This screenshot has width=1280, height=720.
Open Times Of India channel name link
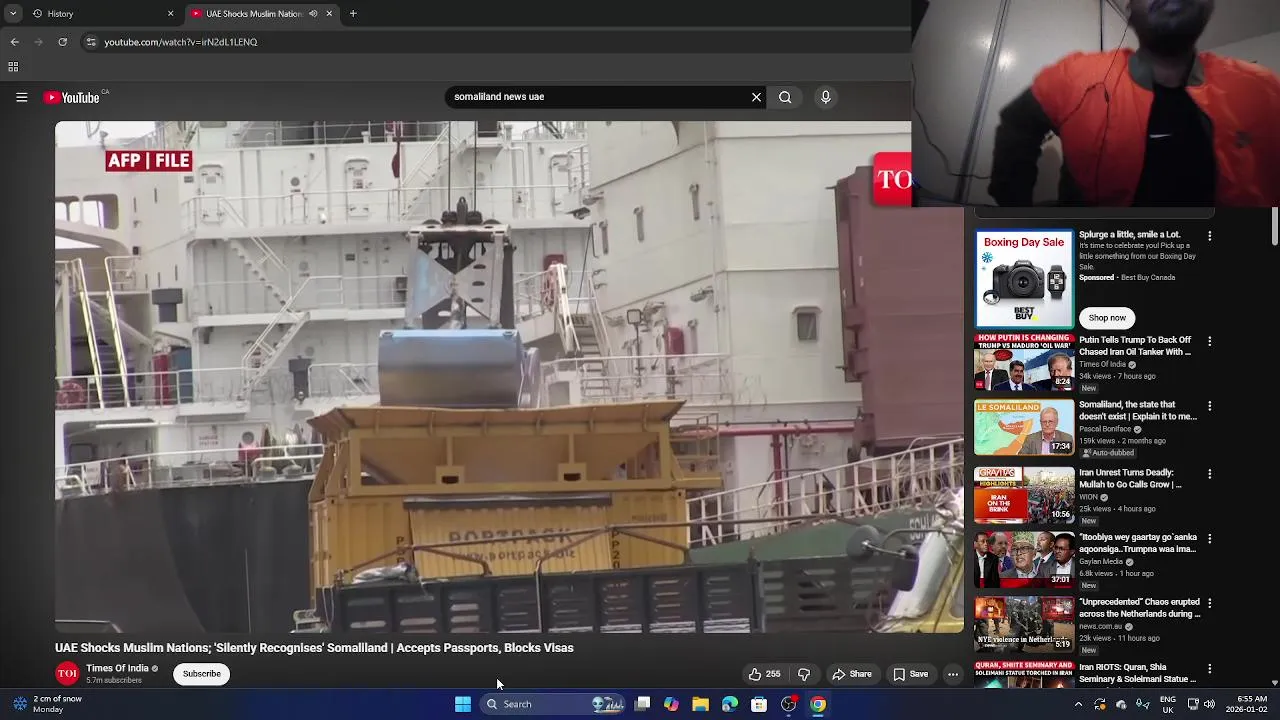117,668
